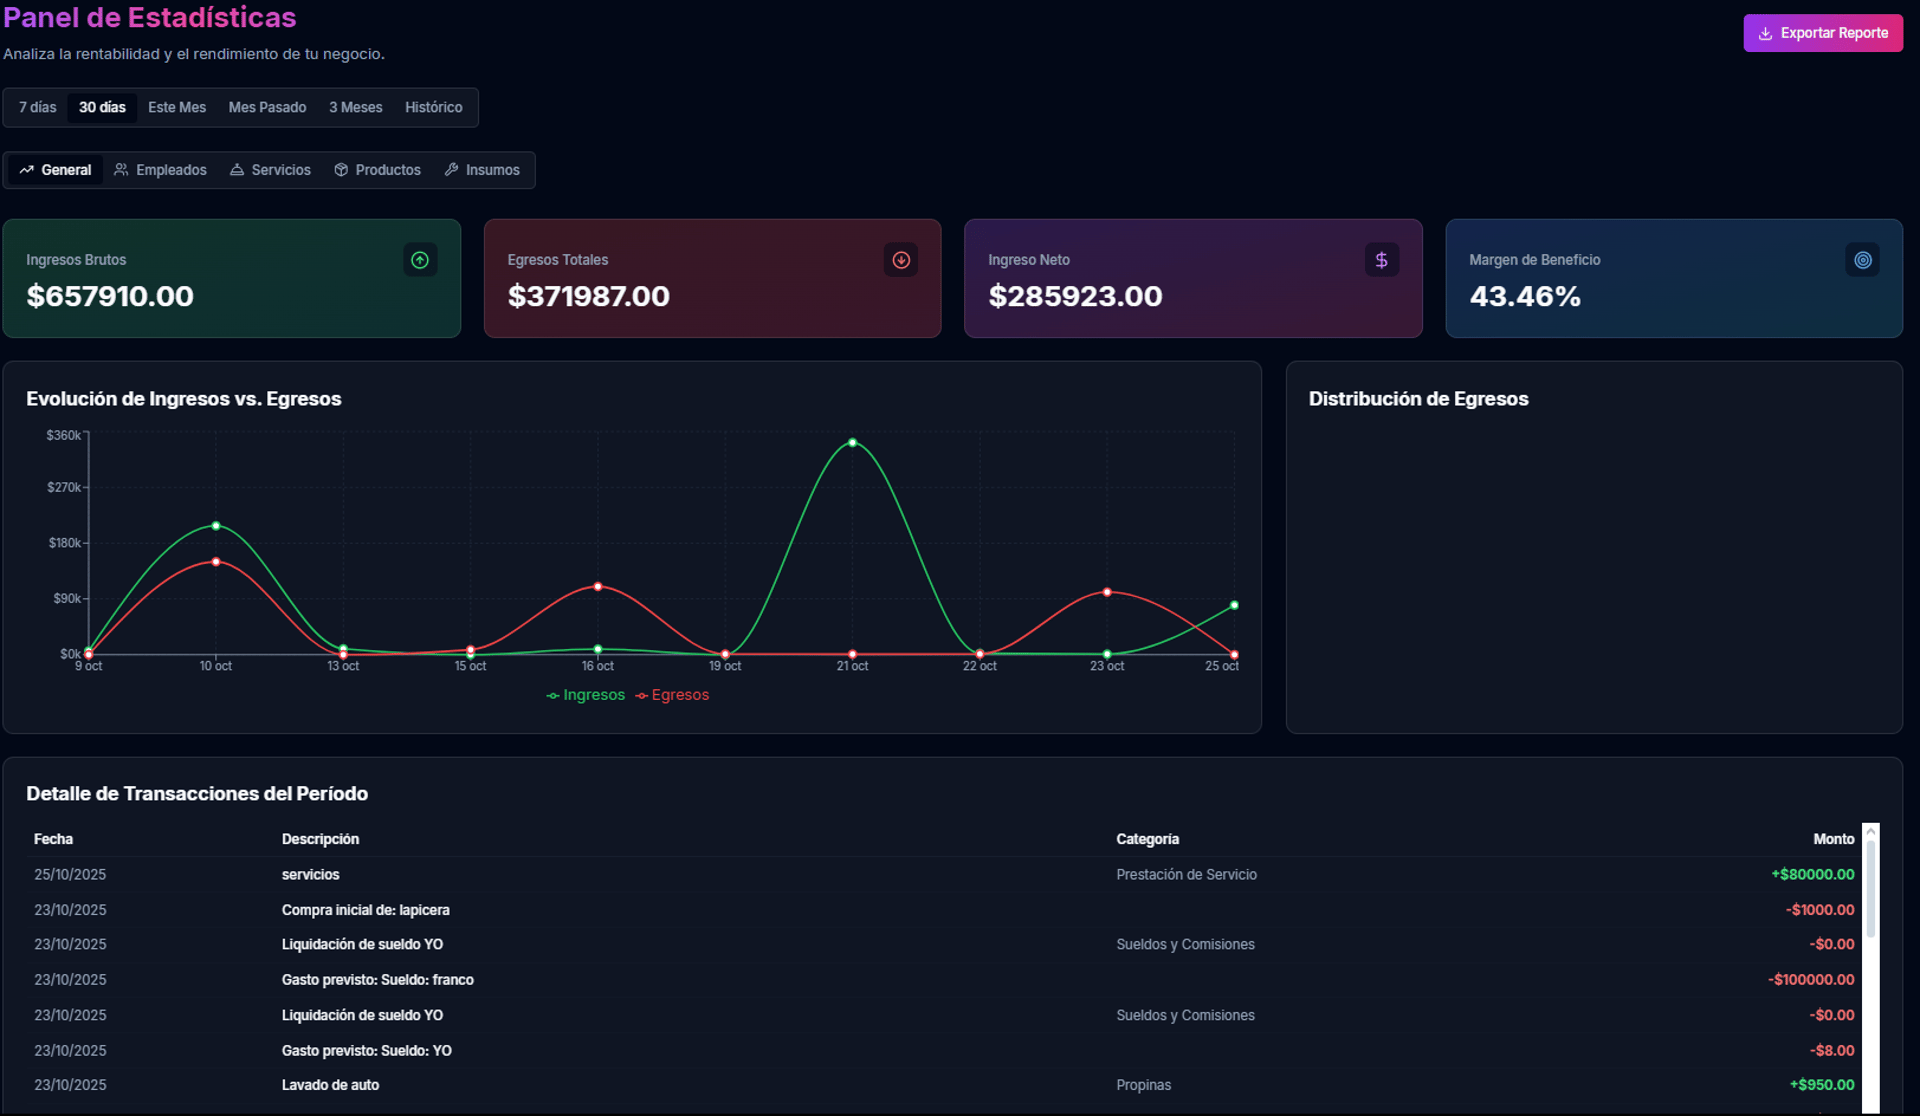Click the Insumos wrench icon

[x=452, y=170]
